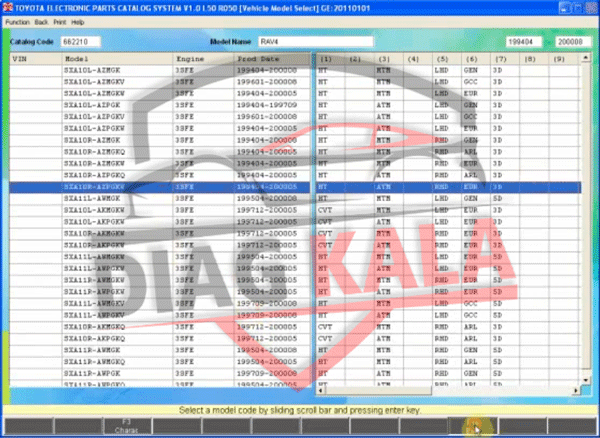Open the Print menu
Image resolution: width=600 pixels, height=438 pixels.
(60, 22)
